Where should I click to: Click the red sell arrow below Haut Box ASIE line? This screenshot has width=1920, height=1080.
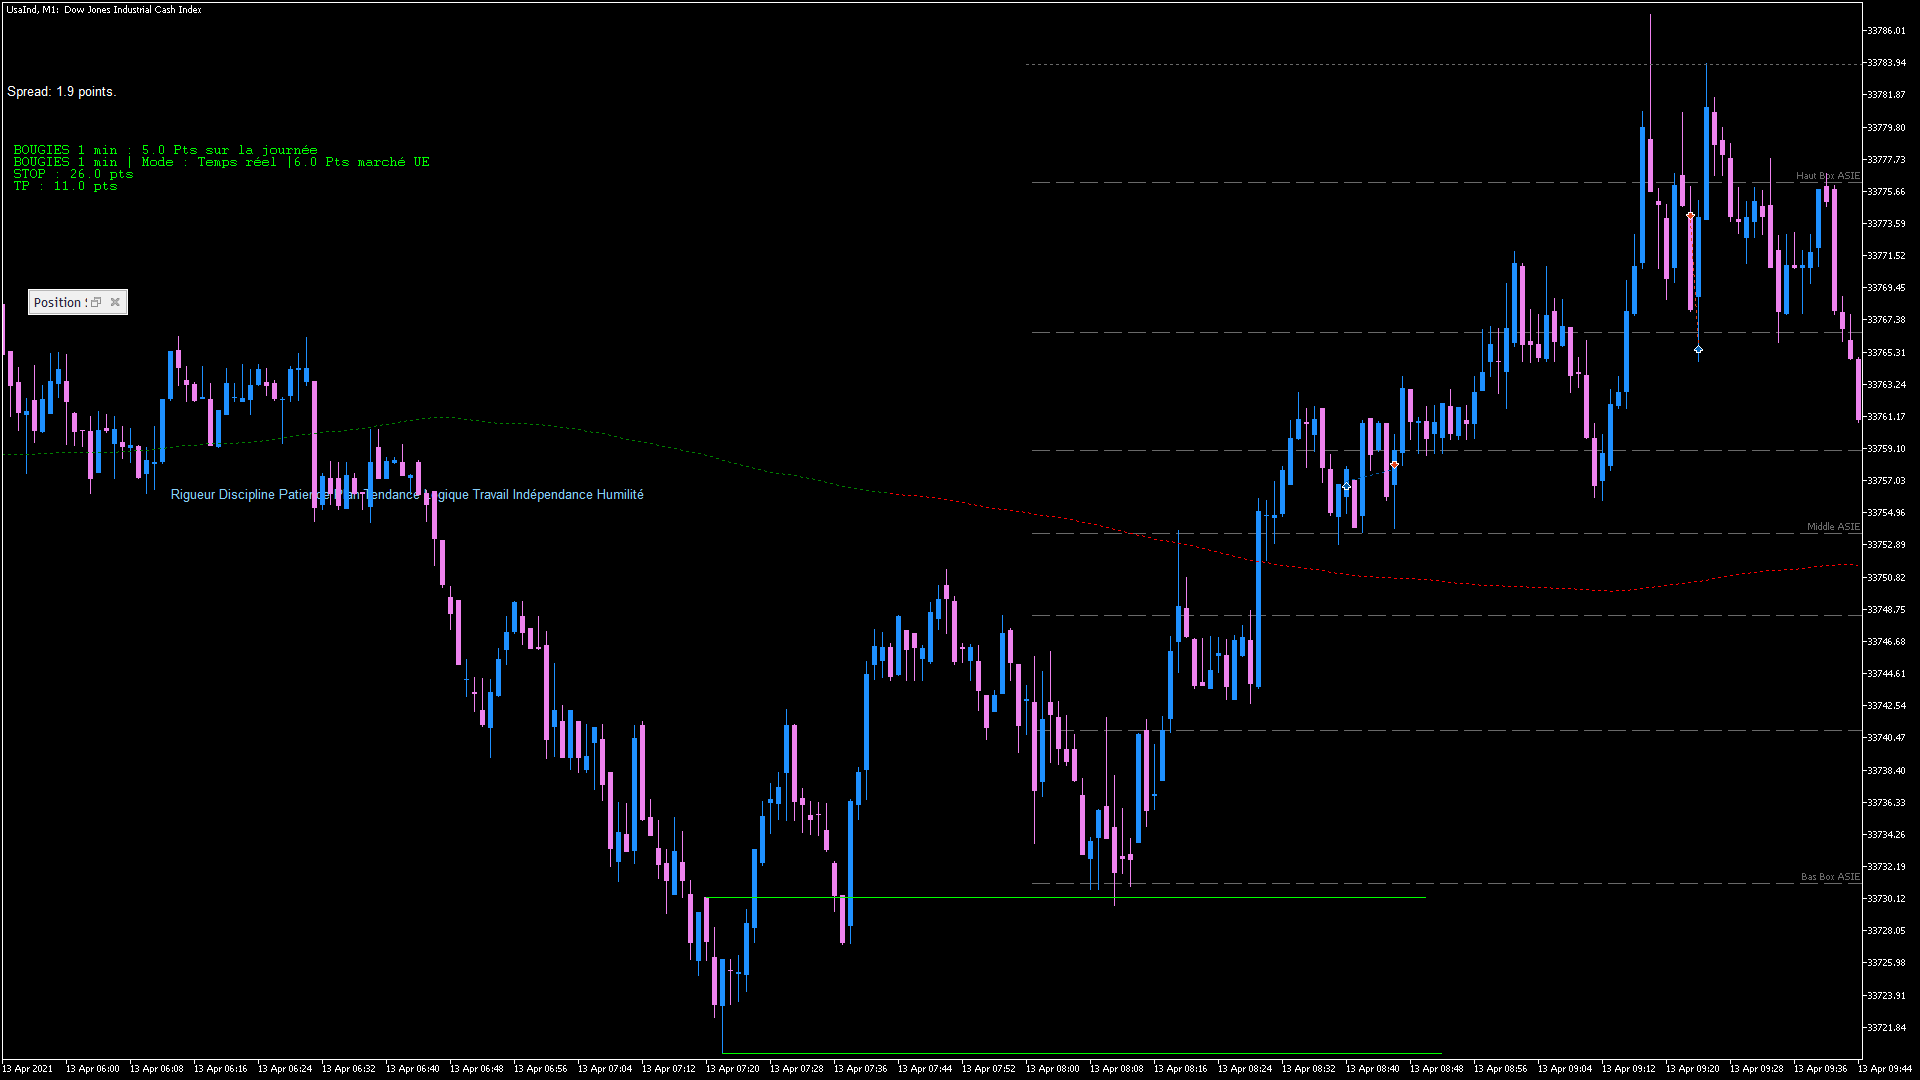(1690, 216)
